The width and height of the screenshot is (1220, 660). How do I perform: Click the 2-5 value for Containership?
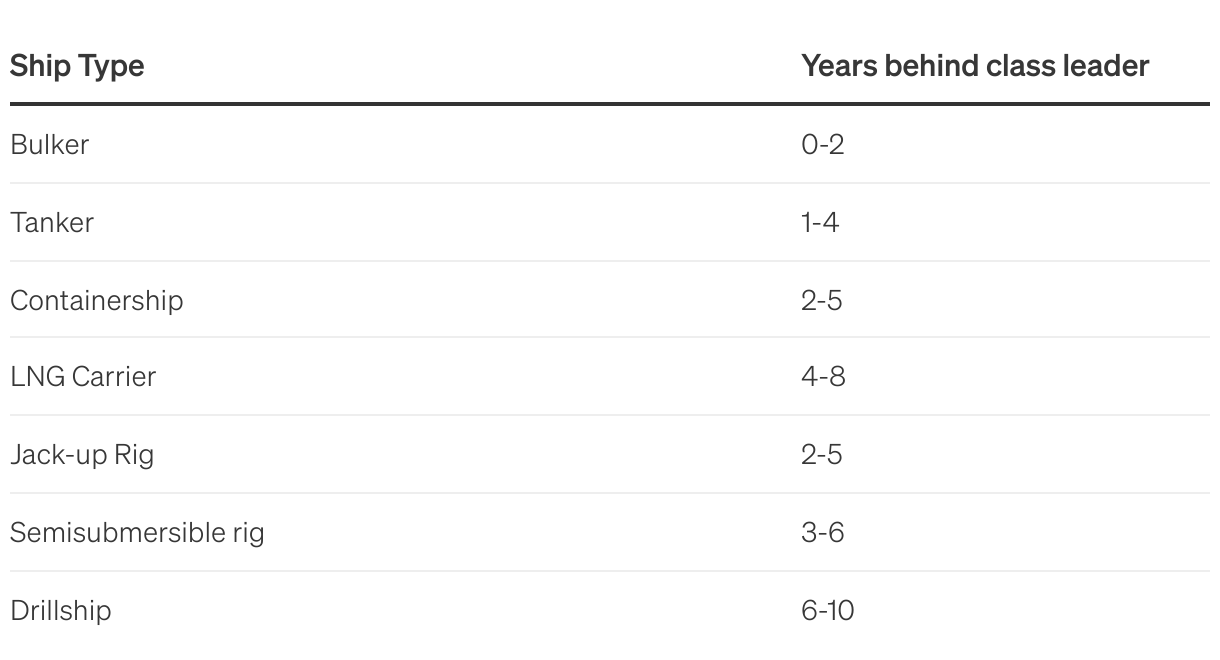click(x=822, y=300)
